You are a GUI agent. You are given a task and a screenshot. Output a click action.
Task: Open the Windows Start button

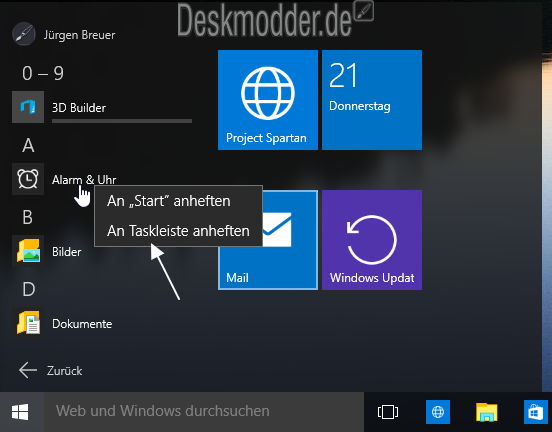click(20, 412)
